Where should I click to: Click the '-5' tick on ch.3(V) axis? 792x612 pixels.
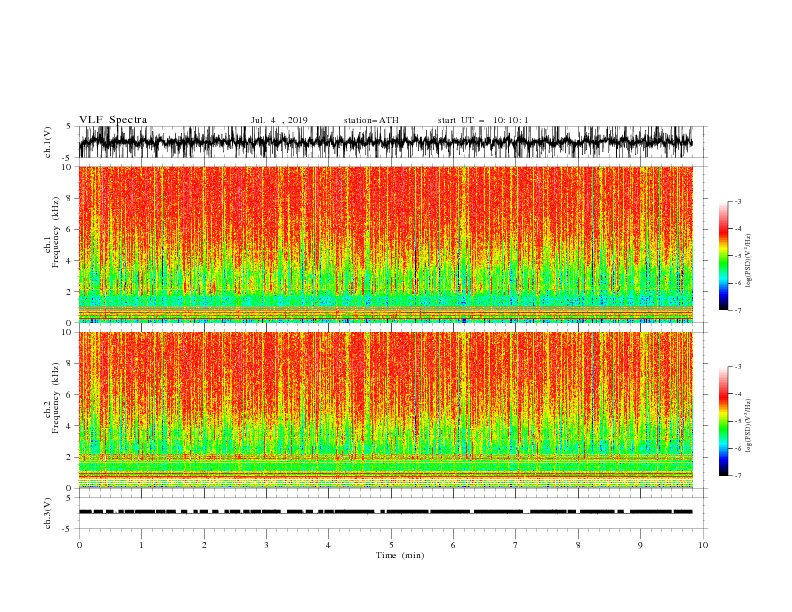pyautogui.click(x=68, y=529)
